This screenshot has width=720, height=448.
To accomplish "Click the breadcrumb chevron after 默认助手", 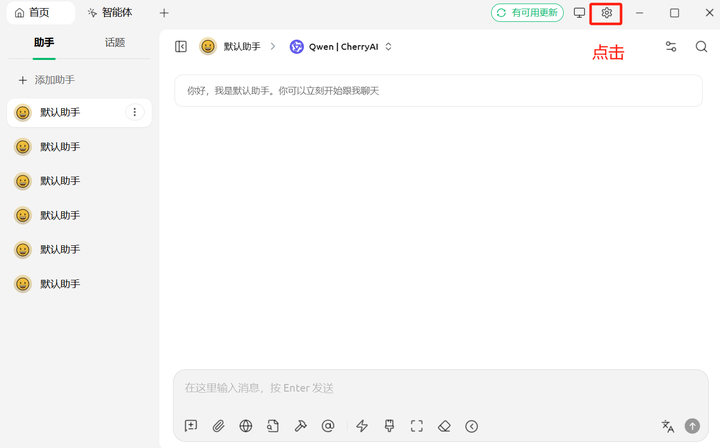I will (x=273, y=46).
